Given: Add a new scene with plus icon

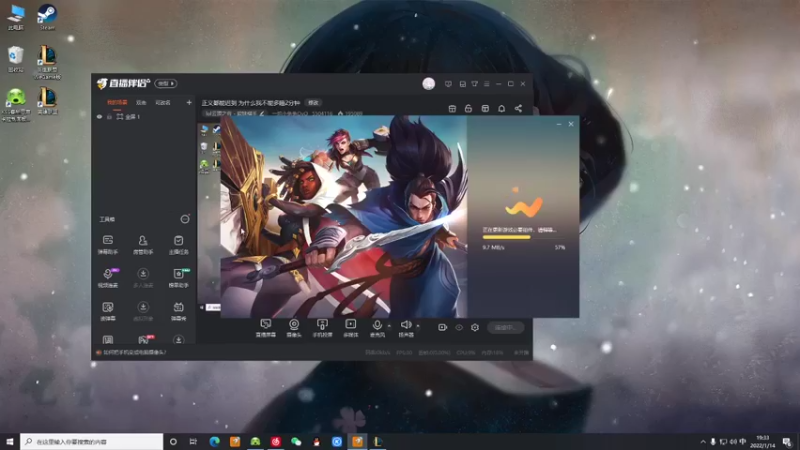Looking at the screenshot, I should [x=189, y=103].
